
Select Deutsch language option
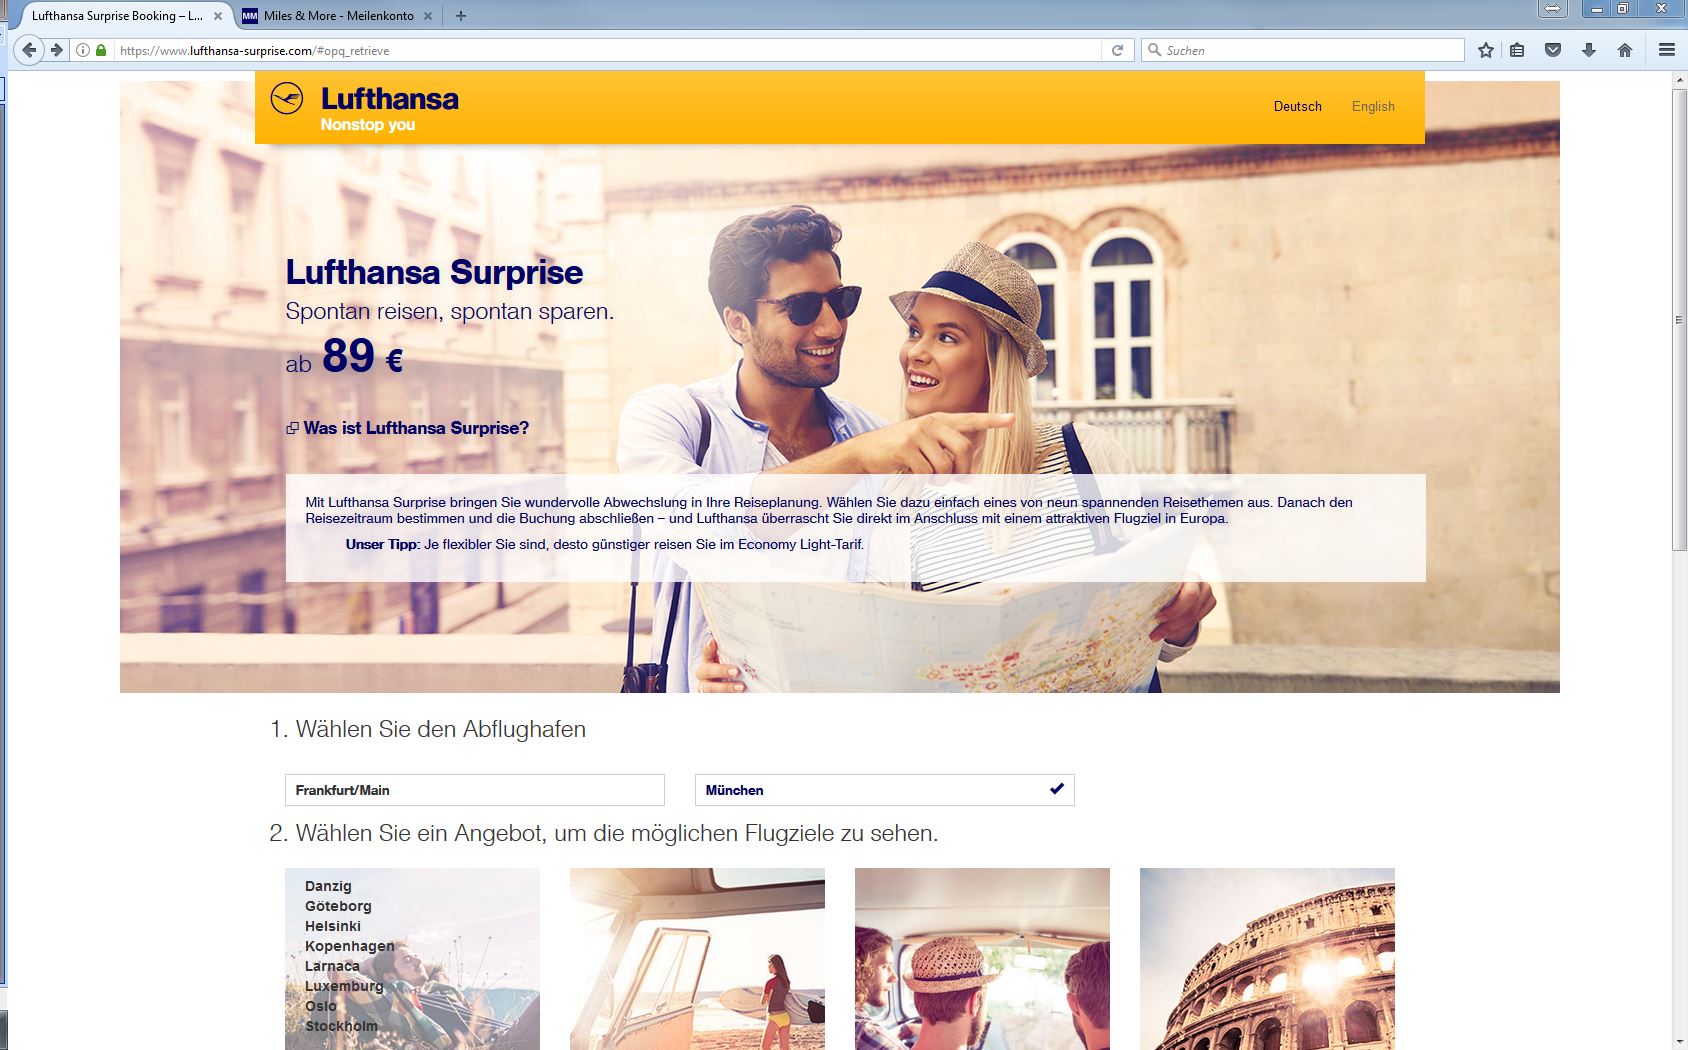(x=1297, y=106)
